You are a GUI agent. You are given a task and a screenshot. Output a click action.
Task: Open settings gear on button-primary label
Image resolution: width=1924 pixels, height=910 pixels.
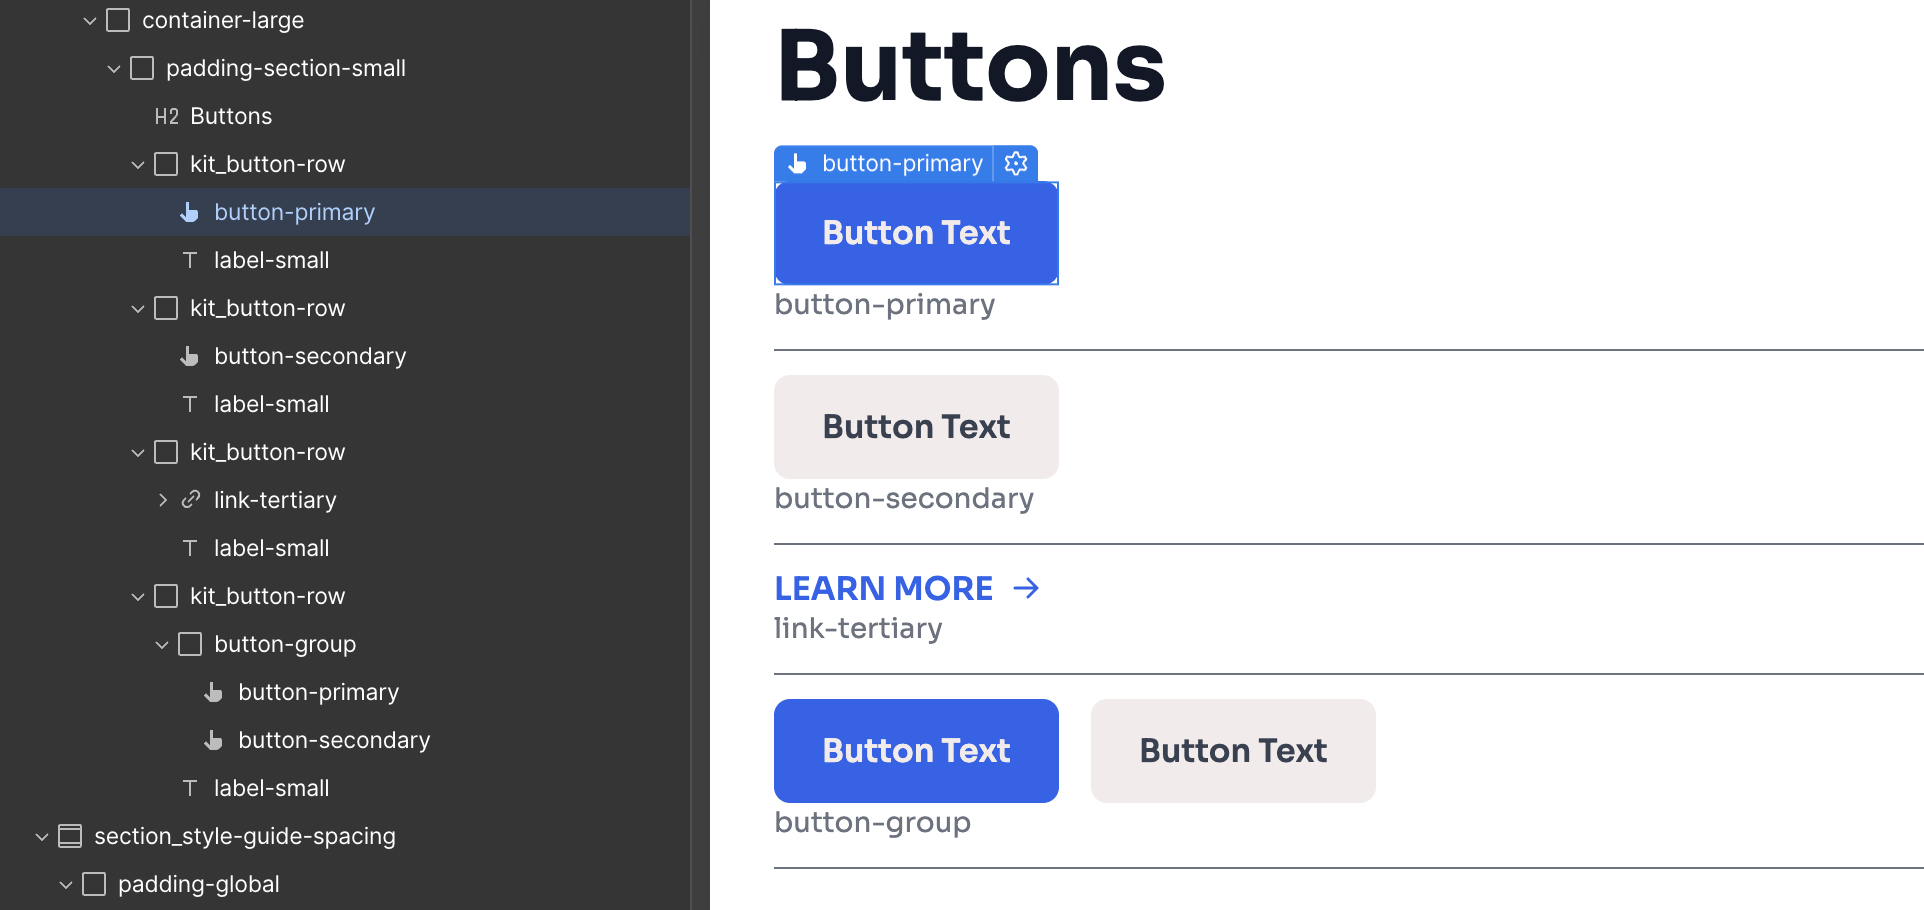(x=1016, y=163)
